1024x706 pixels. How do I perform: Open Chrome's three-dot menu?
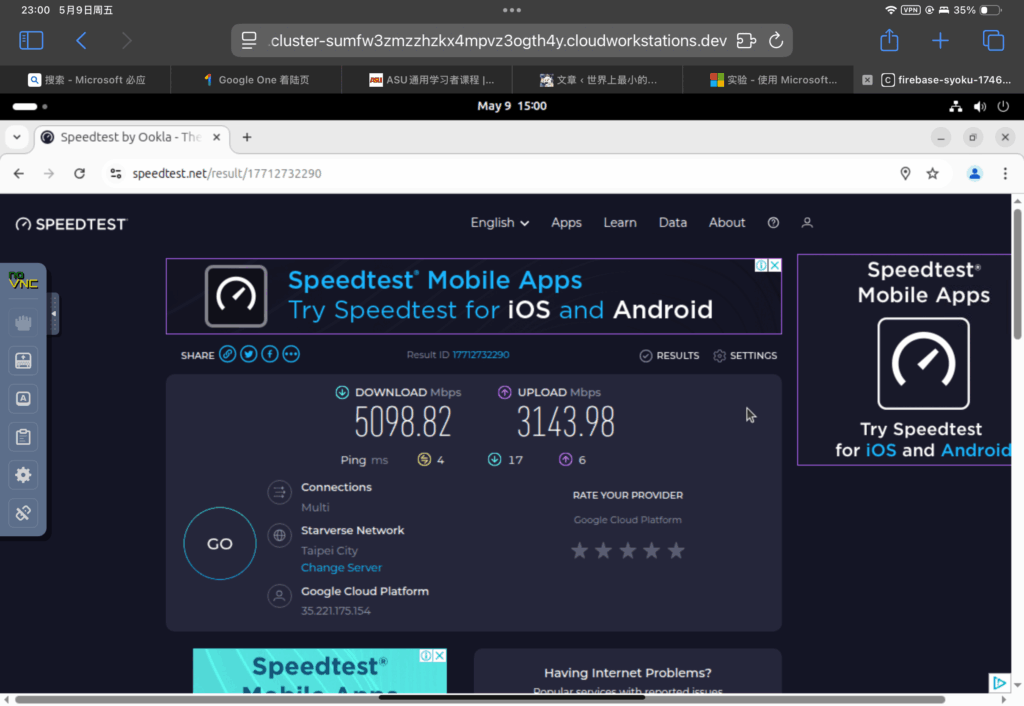[x=1005, y=174]
